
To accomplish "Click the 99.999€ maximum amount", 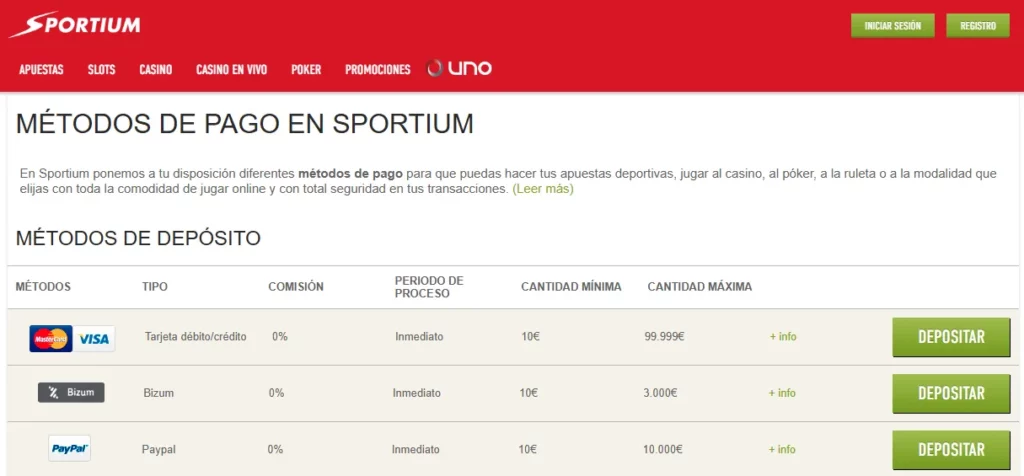I will click(664, 337).
